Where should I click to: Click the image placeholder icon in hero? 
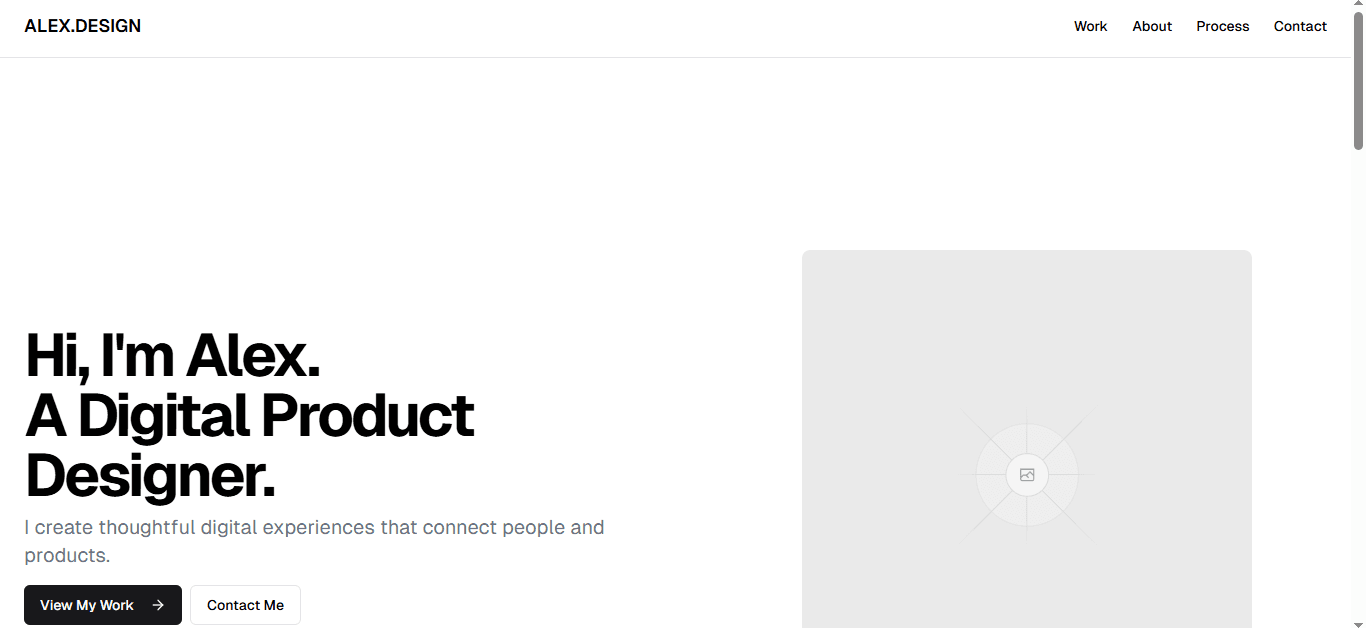coord(1027,475)
